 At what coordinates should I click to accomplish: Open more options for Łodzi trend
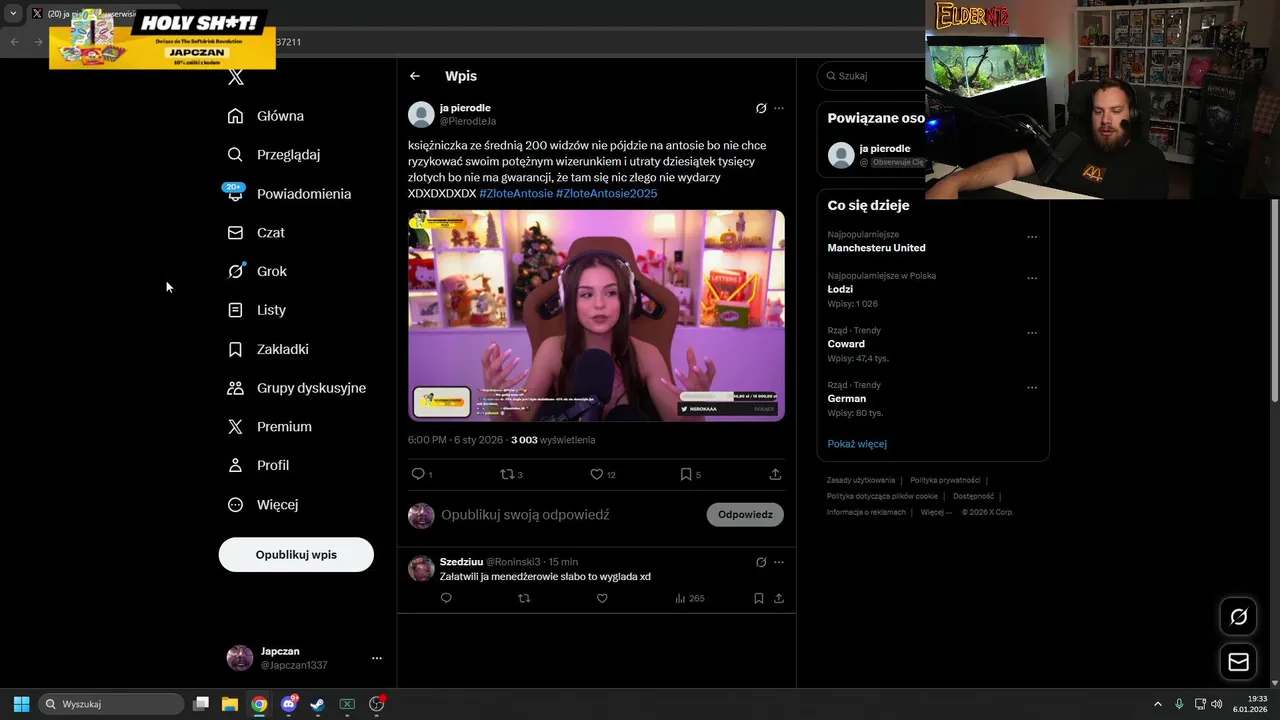pos(1032,278)
